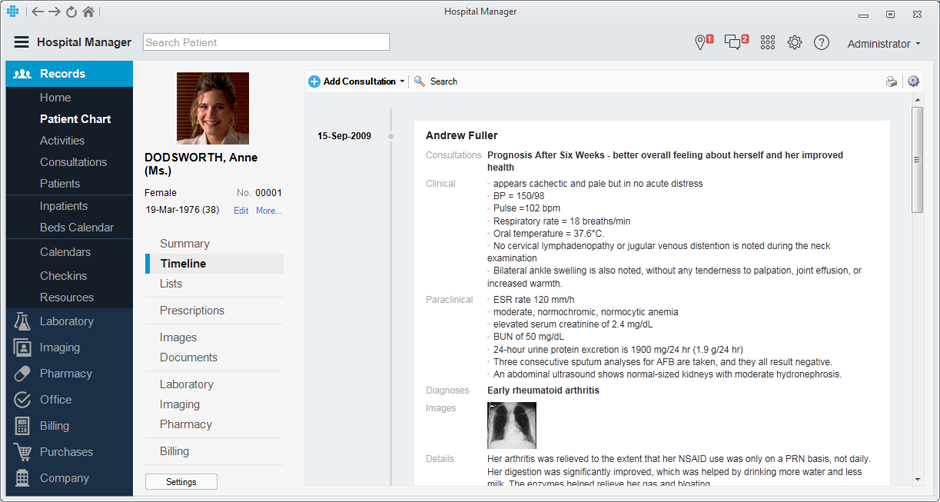This screenshot has width=940, height=502.
Task: Open Resources in sidebar
Action: coord(67,297)
